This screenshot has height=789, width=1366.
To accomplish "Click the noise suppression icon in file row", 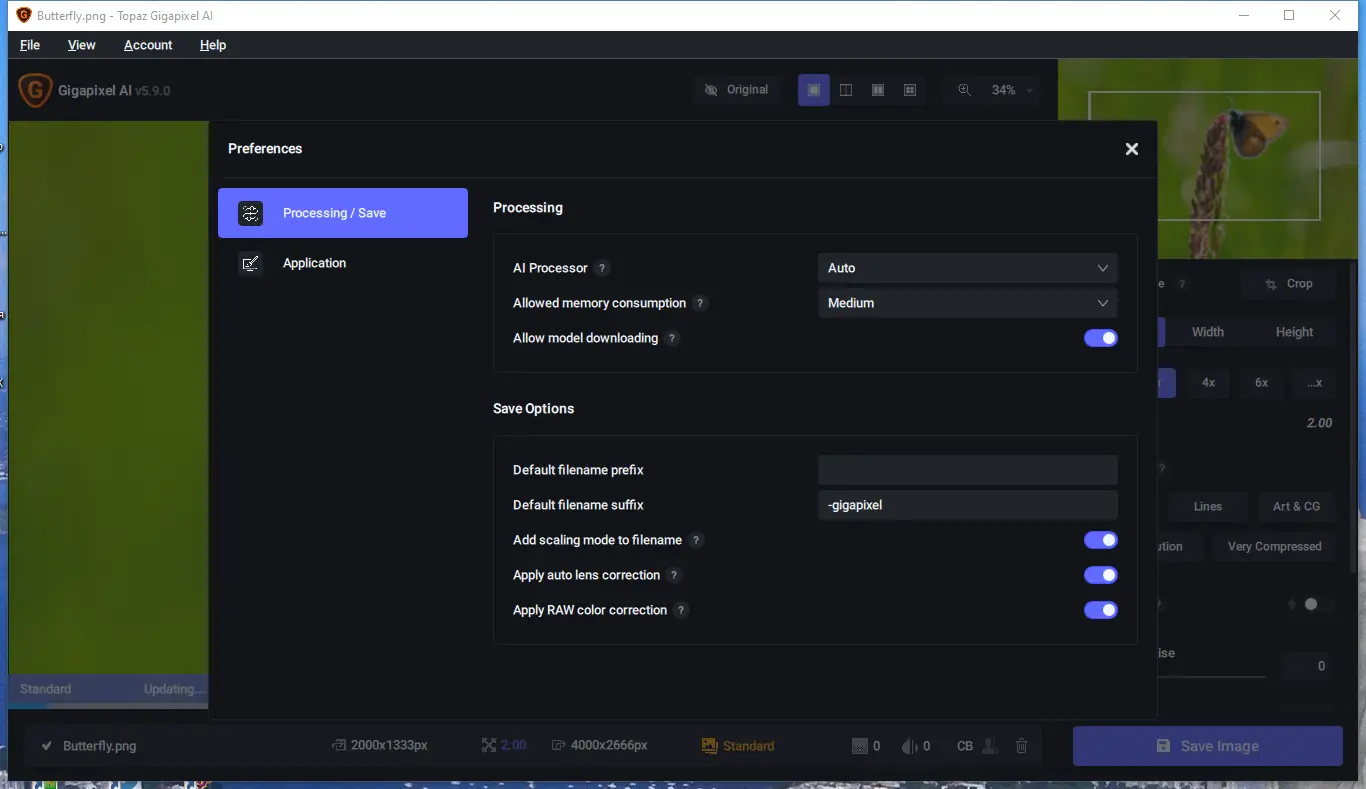I will (859, 746).
